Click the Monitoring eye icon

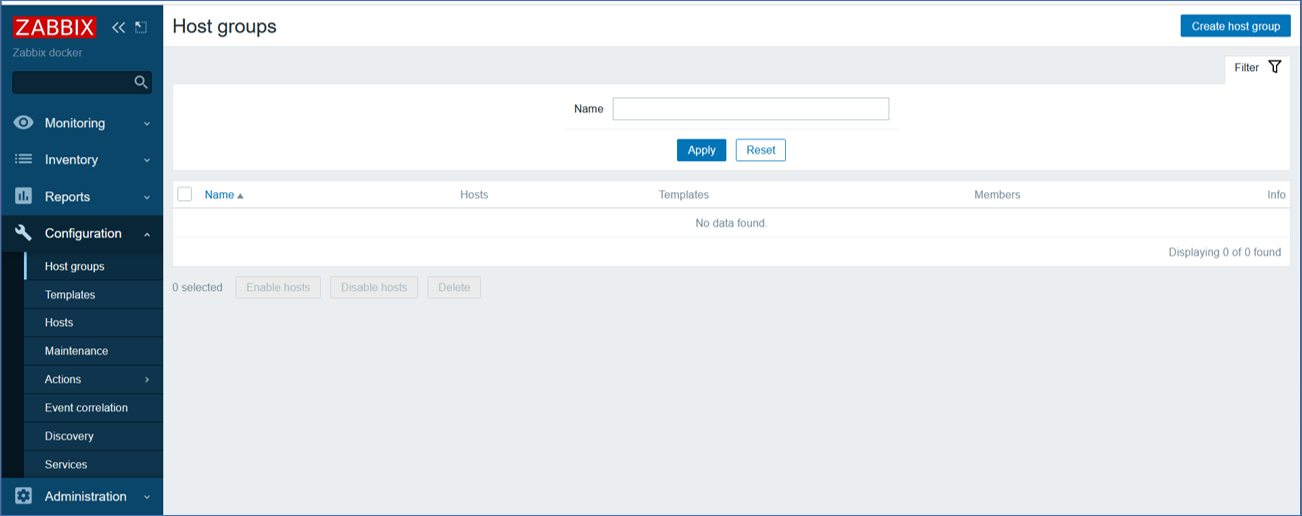24,123
